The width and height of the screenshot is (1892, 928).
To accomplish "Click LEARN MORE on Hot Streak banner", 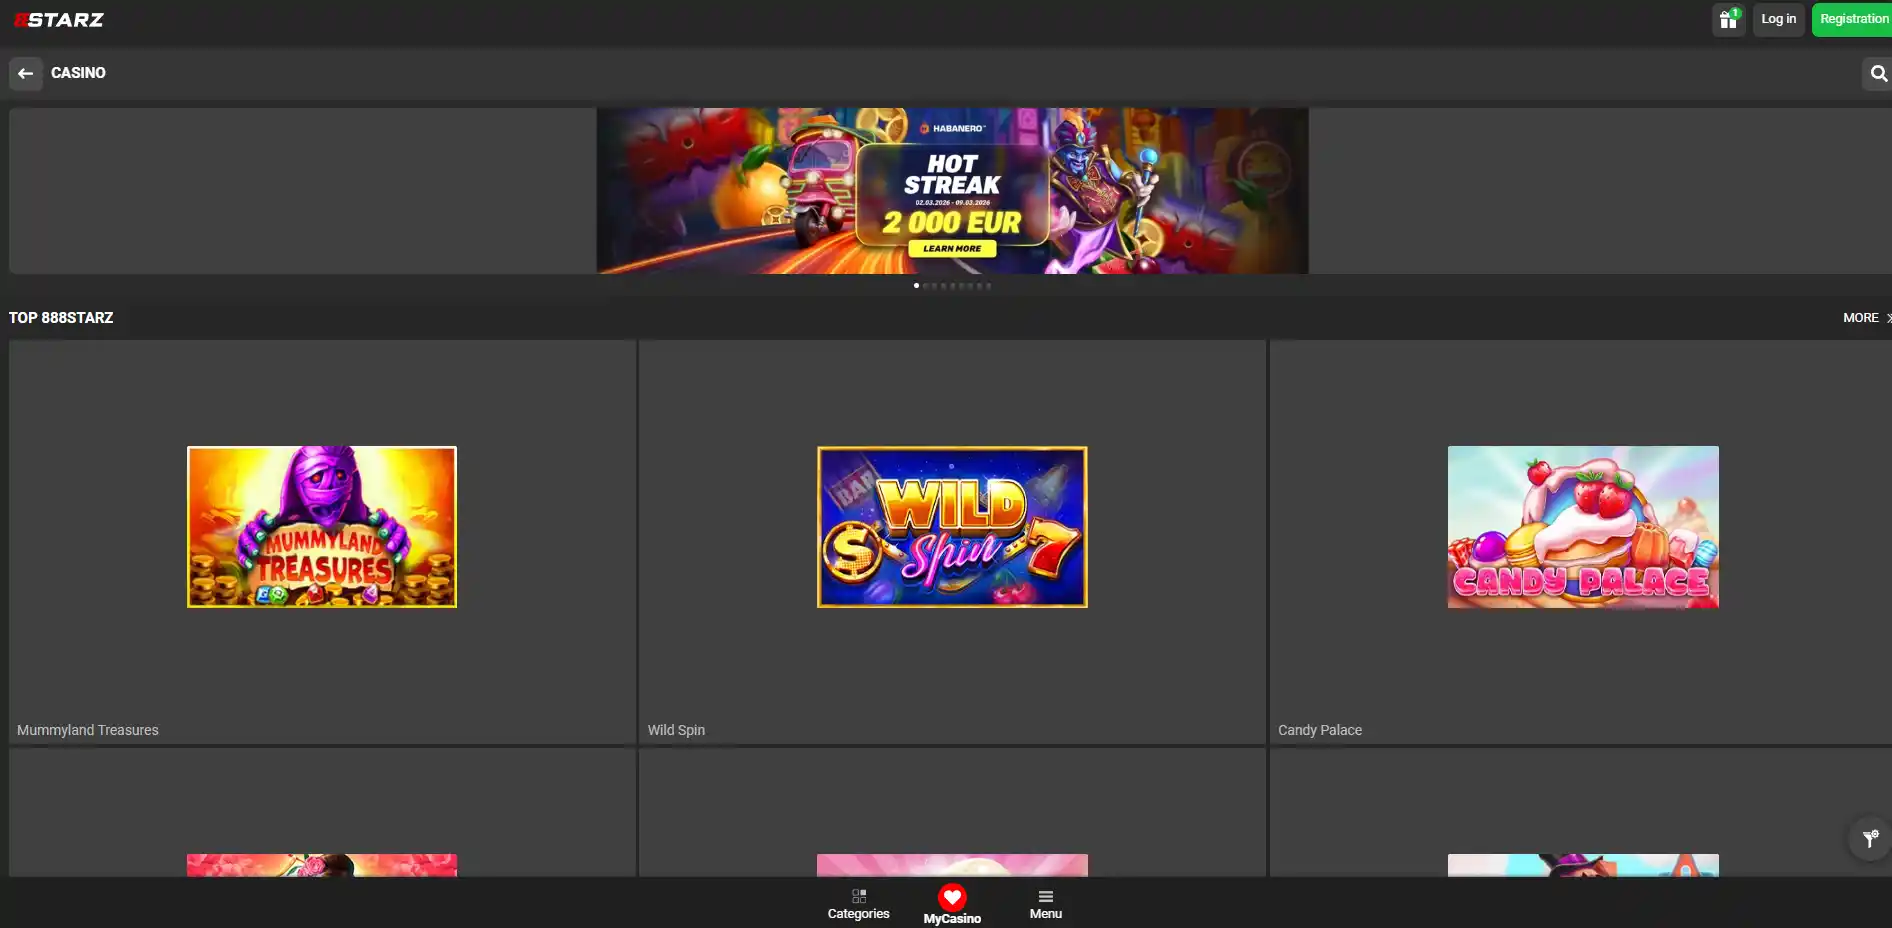I will tap(952, 248).
